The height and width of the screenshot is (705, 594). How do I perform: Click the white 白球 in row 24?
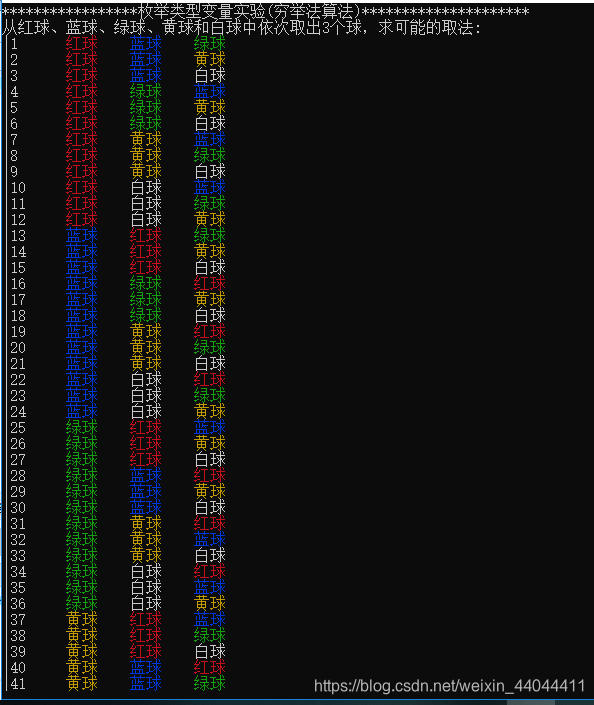pos(146,412)
